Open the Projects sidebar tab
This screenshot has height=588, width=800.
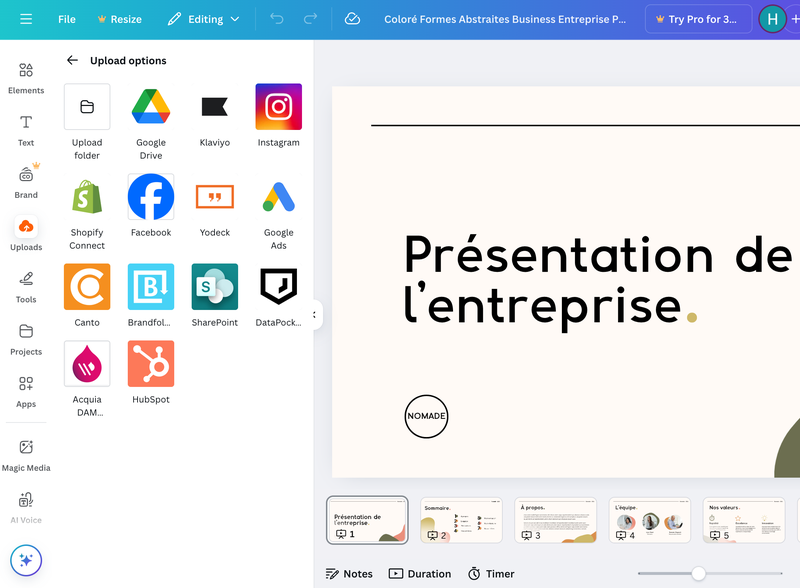point(26,339)
